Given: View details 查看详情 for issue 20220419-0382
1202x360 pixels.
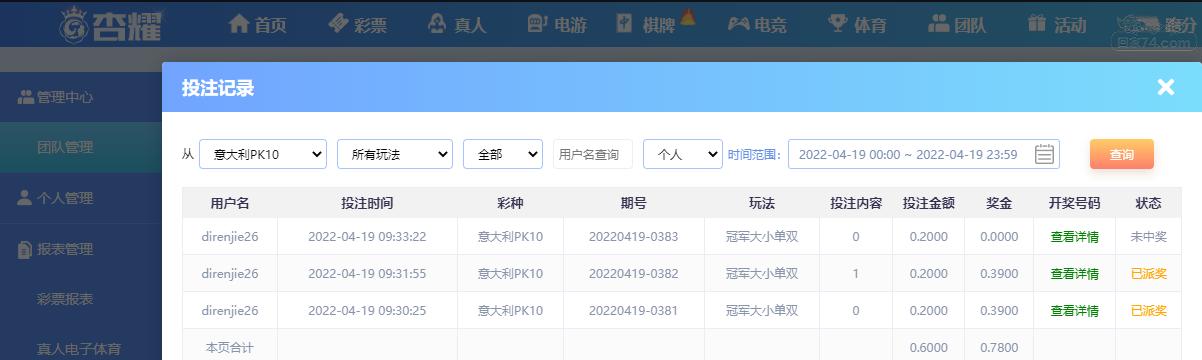Looking at the screenshot, I should pyautogui.click(x=1075, y=274).
